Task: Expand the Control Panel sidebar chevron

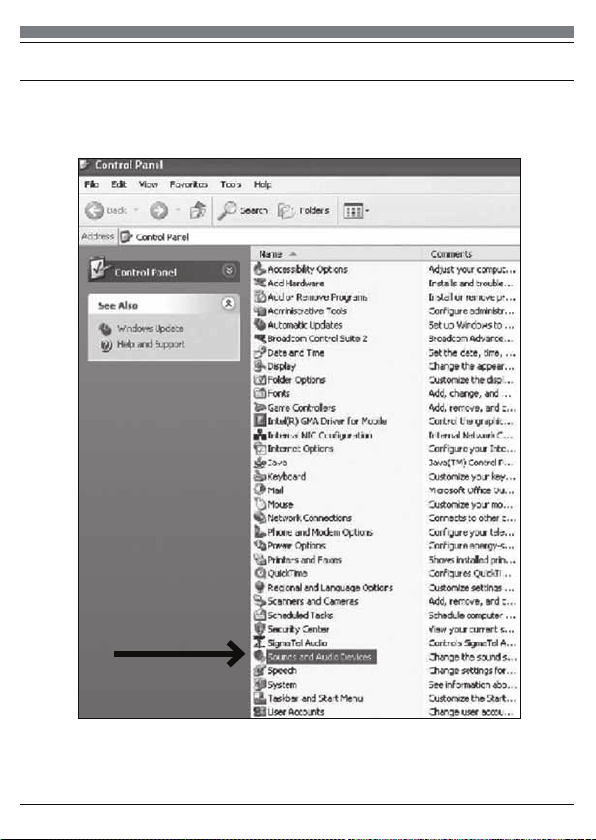Action: click(x=229, y=271)
